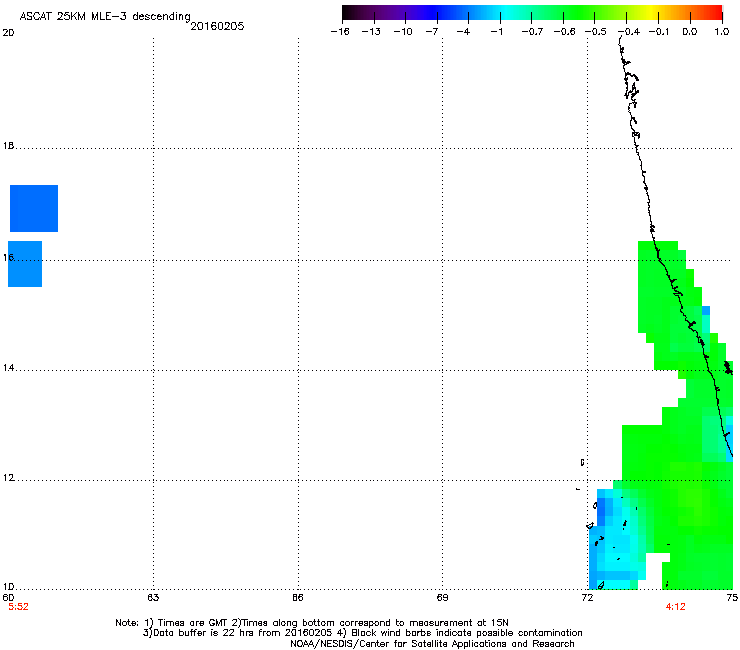Click the colorbar label '1.0'
Screen dimensions: 740x650
(x=722, y=32)
